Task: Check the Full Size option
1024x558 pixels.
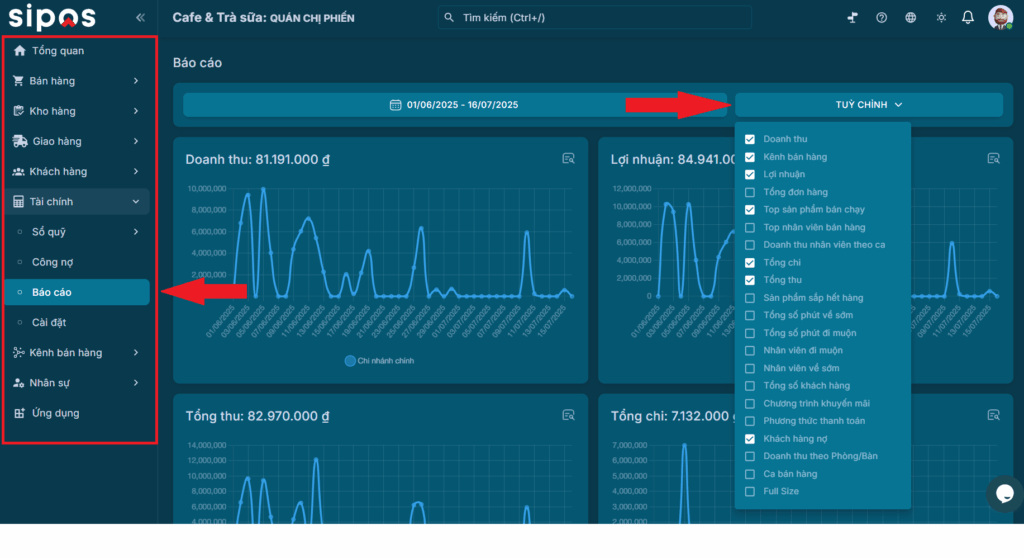Action: pos(750,491)
